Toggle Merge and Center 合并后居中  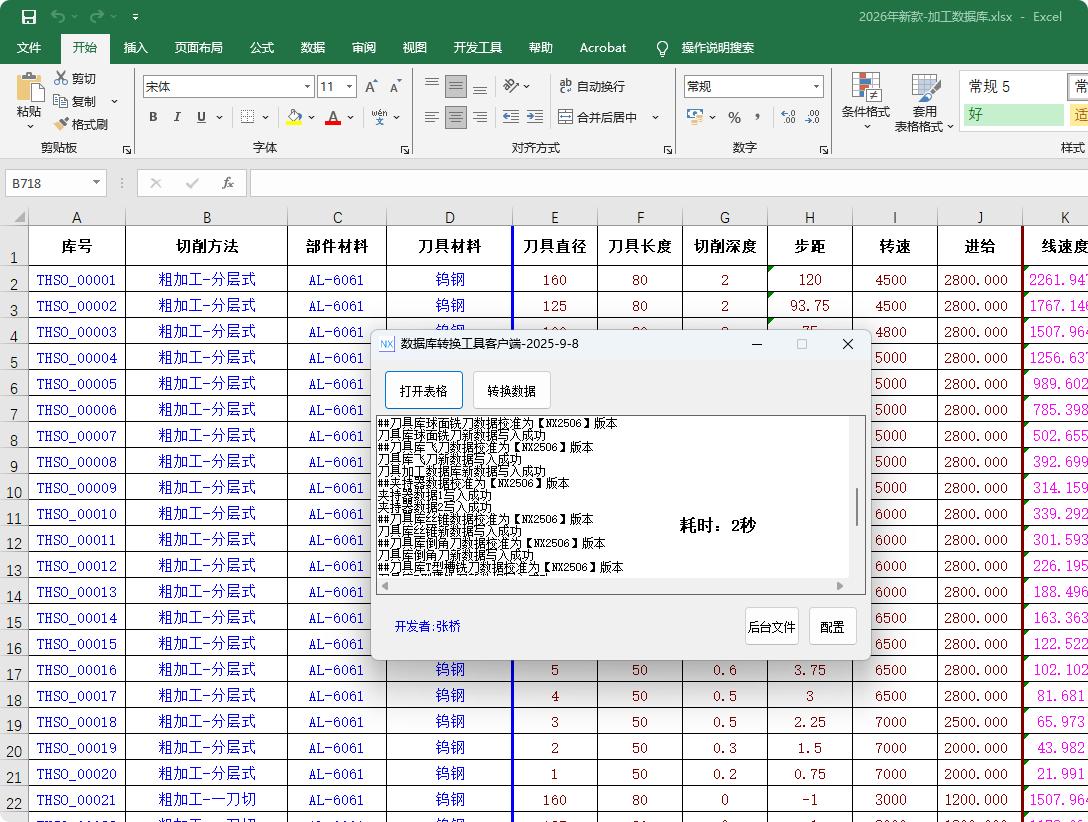[x=598, y=117]
